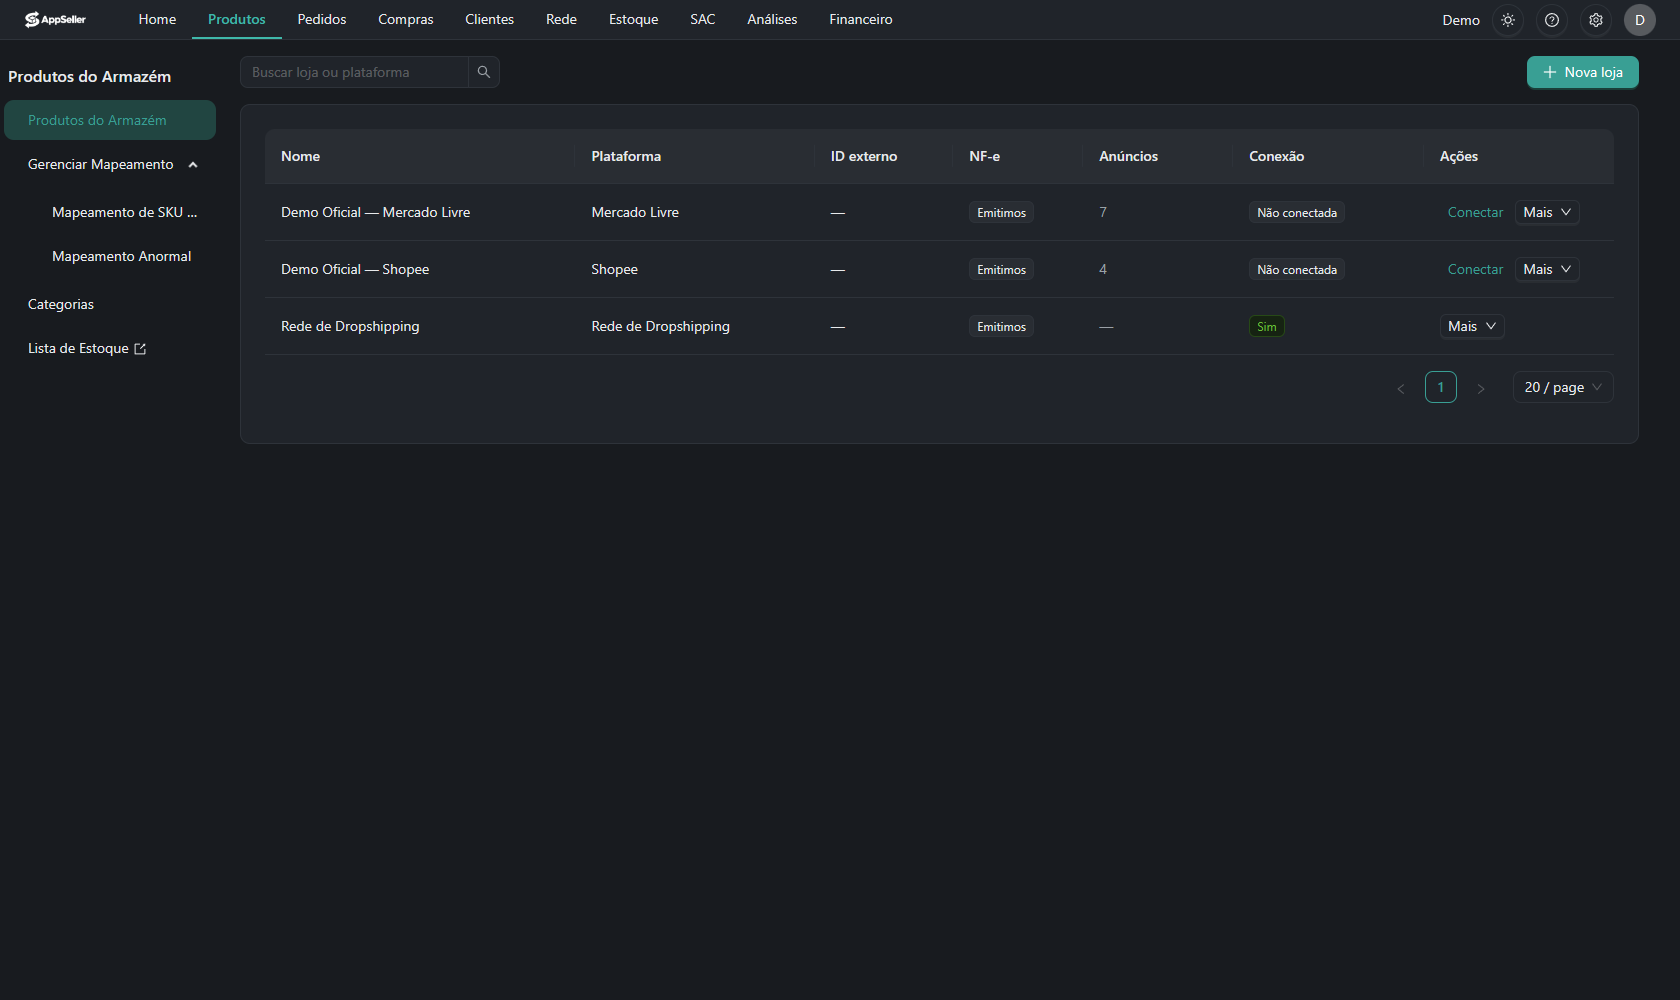Switch to the Produtos menu
This screenshot has width=1680, height=1000.
tap(237, 19)
